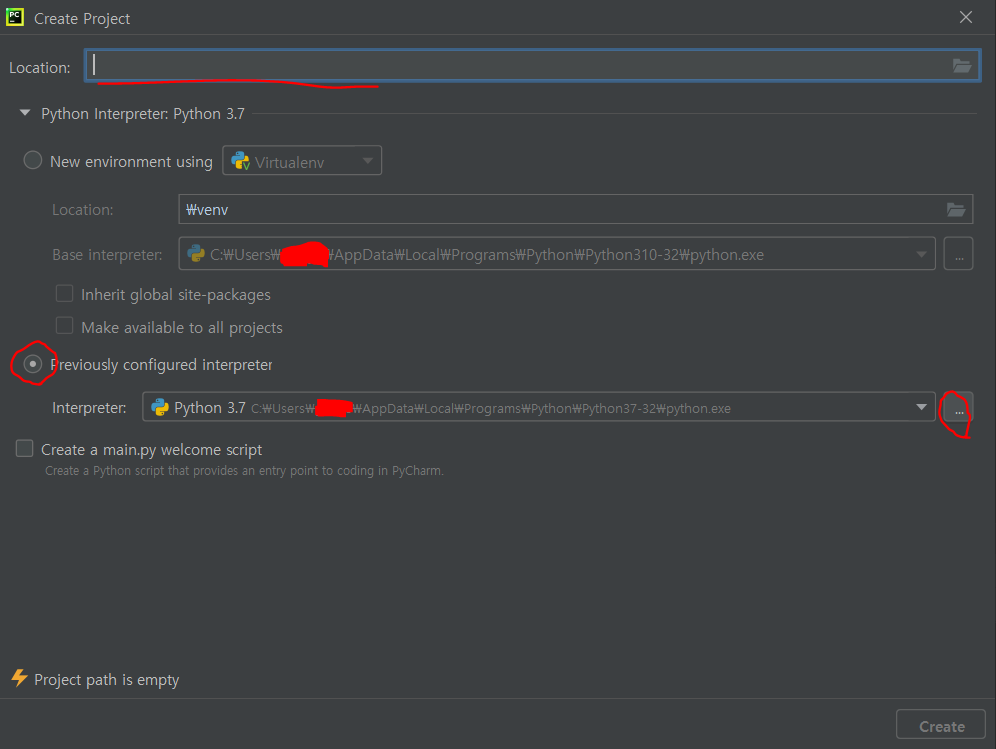Close the Create Project dialog

click(x=966, y=17)
